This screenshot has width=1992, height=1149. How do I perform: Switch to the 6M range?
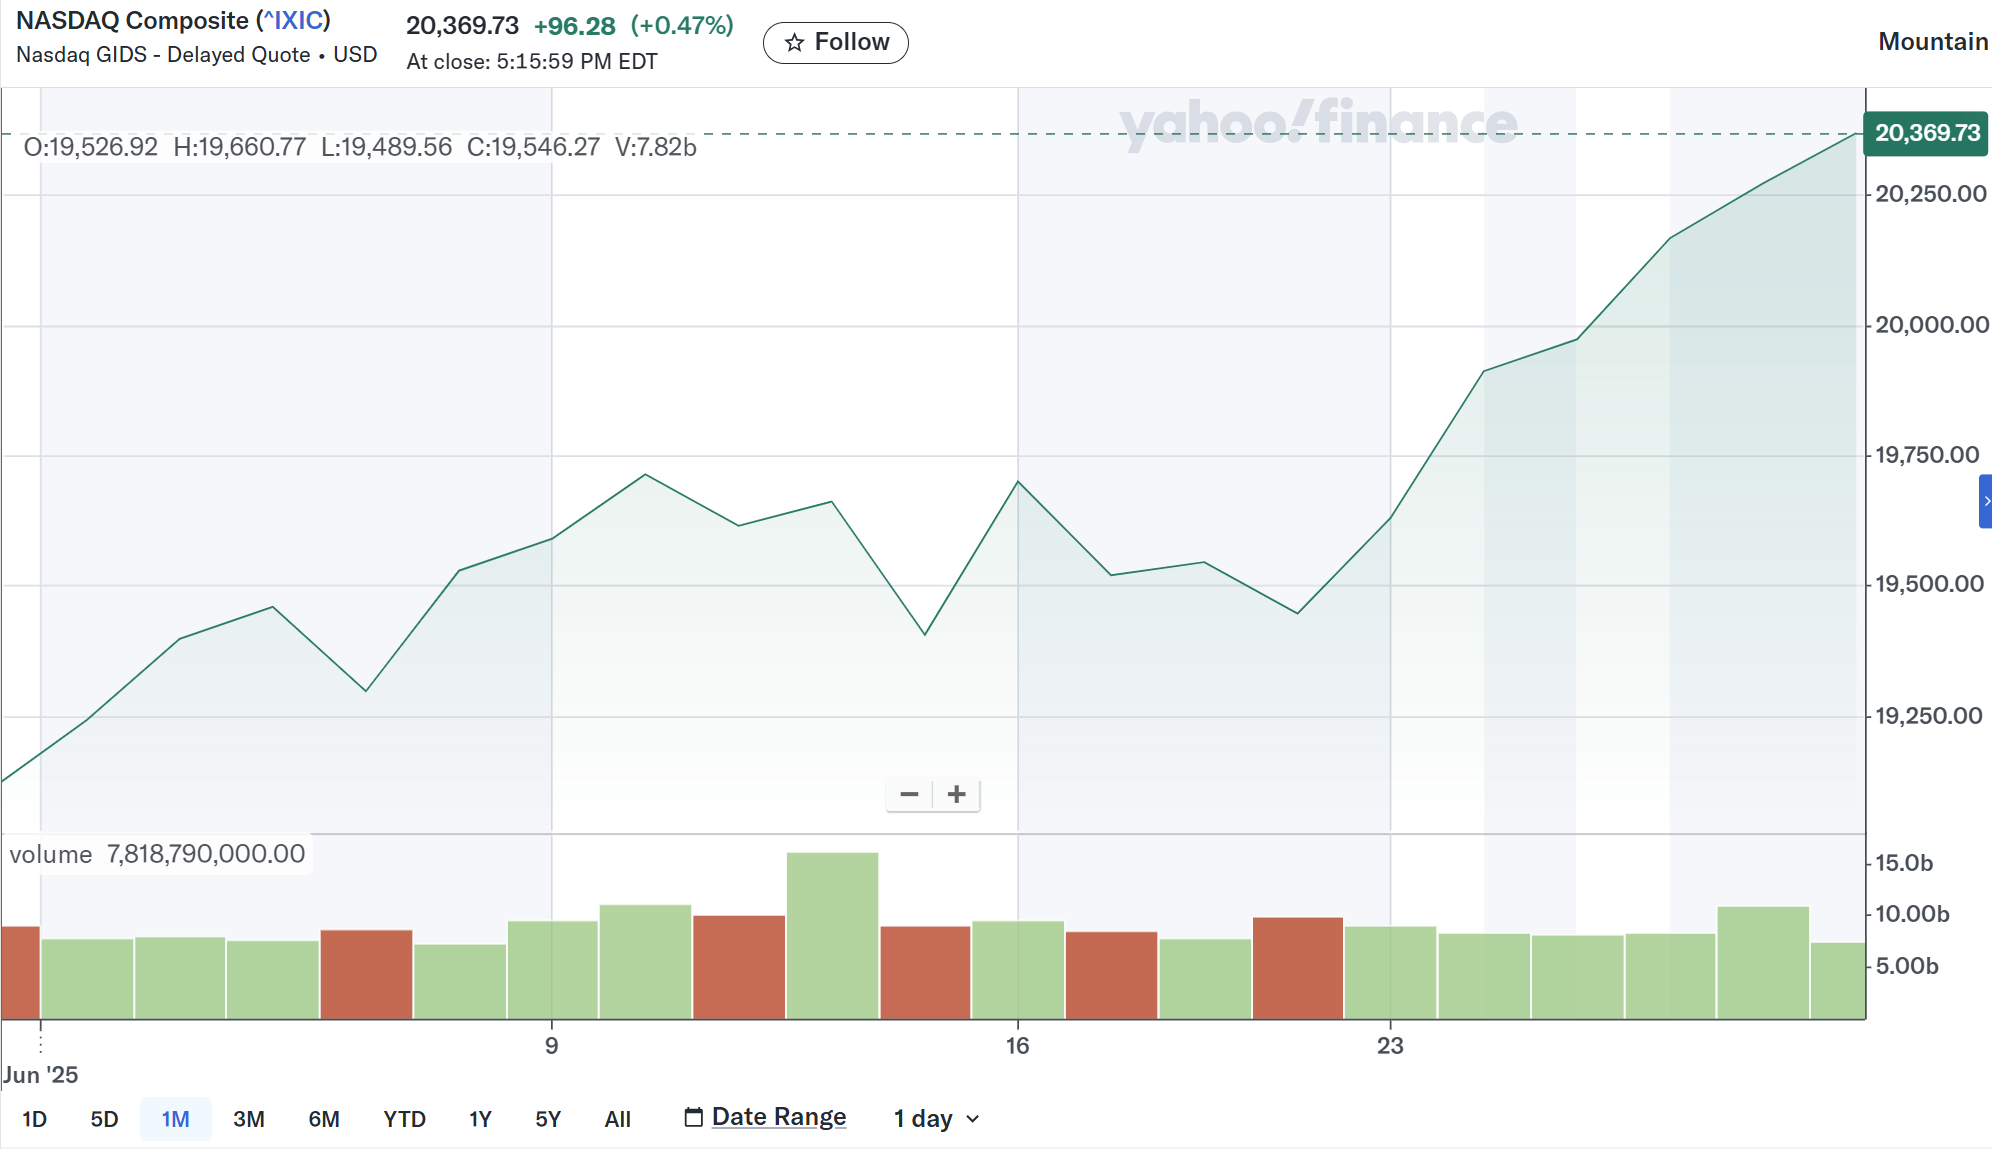point(324,1119)
